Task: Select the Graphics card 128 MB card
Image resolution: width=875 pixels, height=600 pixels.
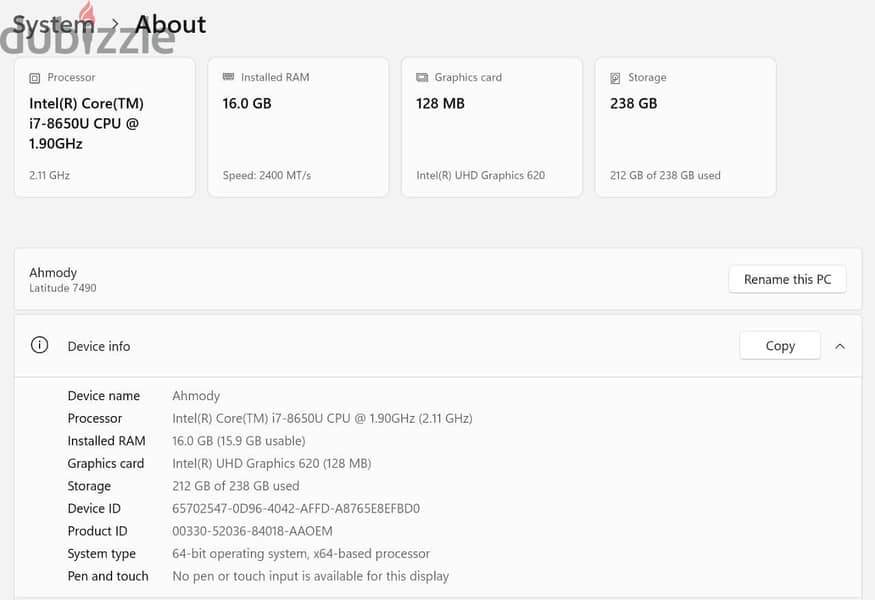Action: pos(492,127)
